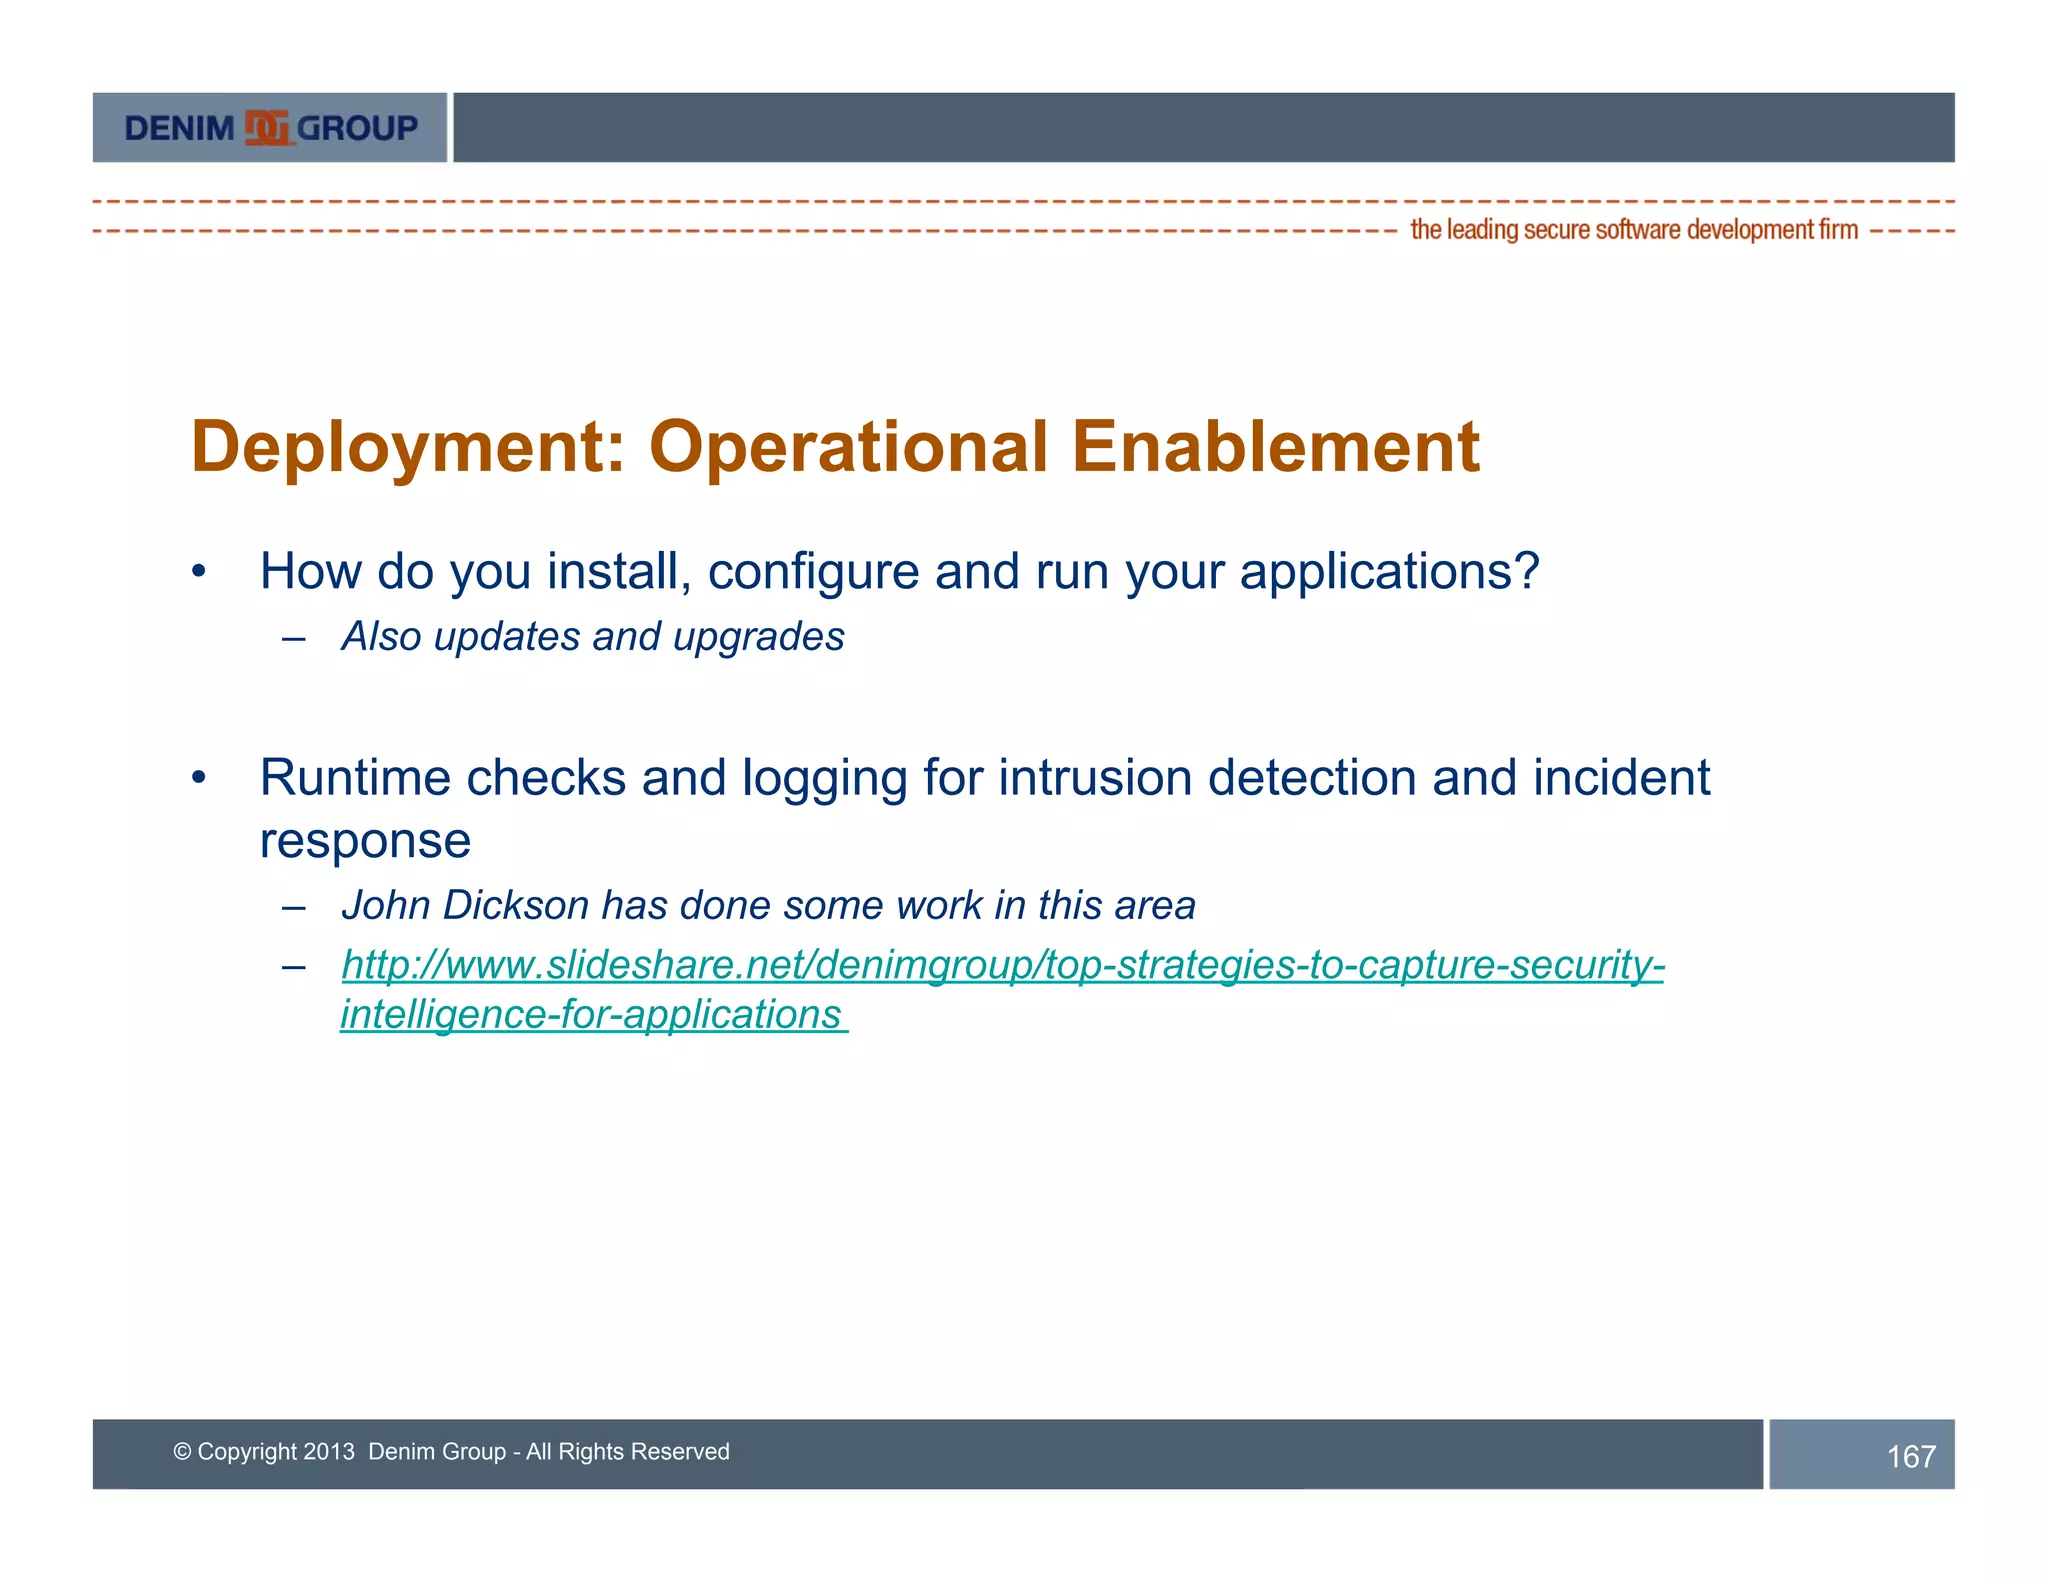
Task: Click the 'leading secure software development firm' tagline
Action: pyautogui.click(x=1633, y=230)
